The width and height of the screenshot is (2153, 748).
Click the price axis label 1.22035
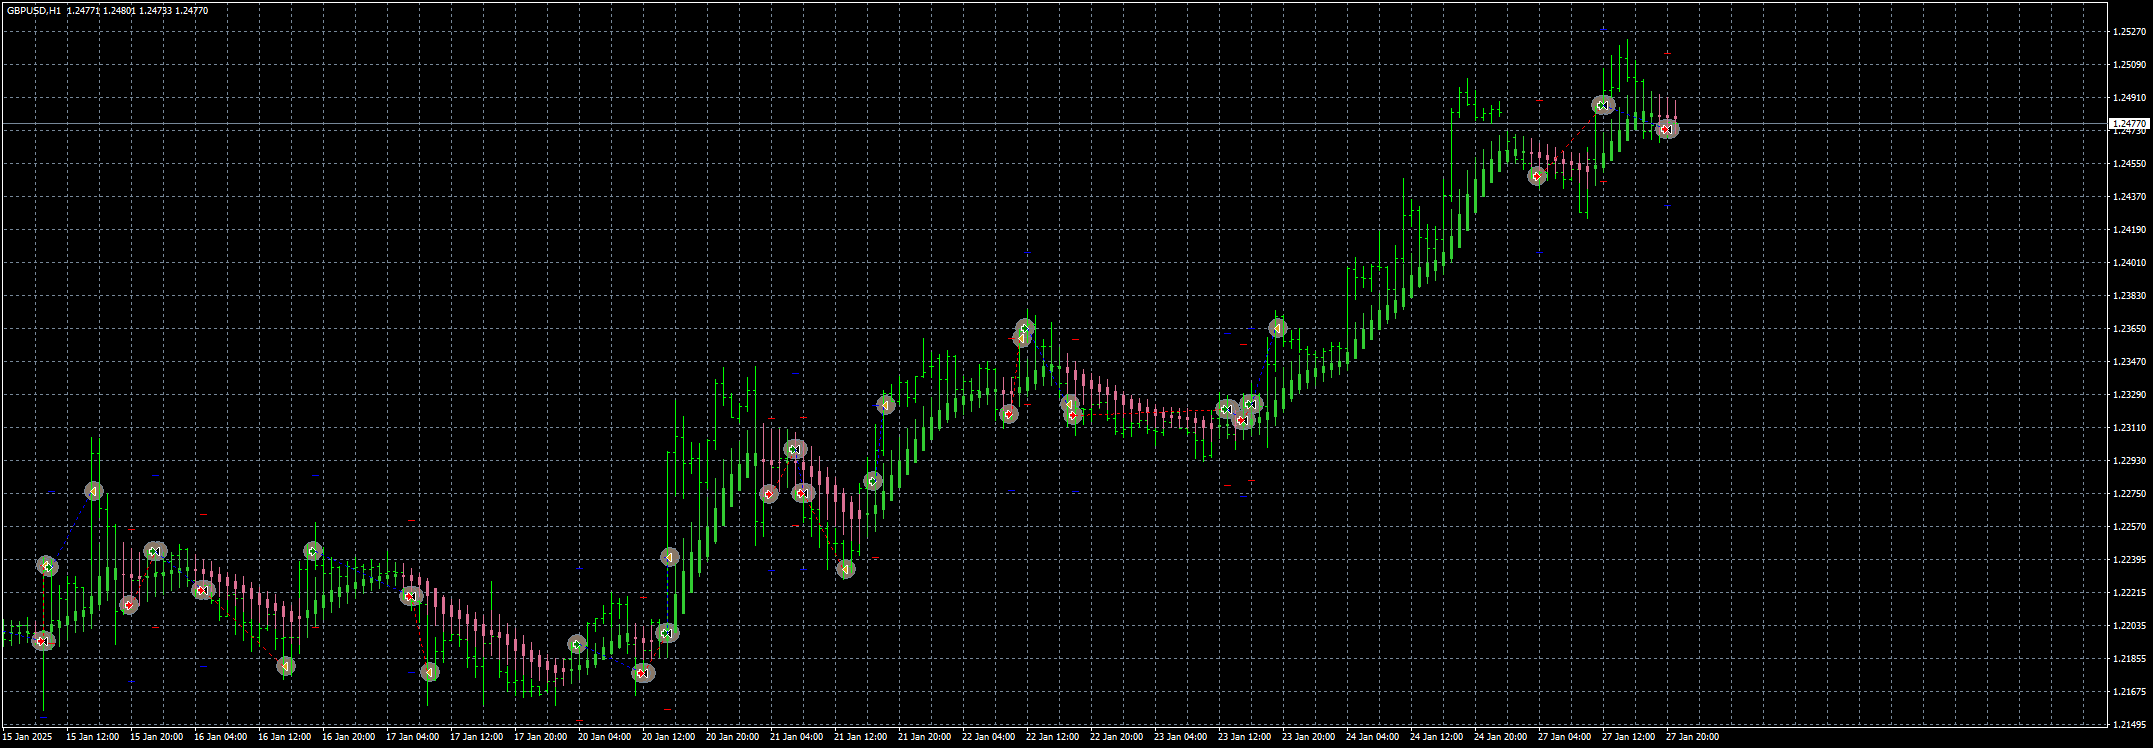[x=2129, y=626]
